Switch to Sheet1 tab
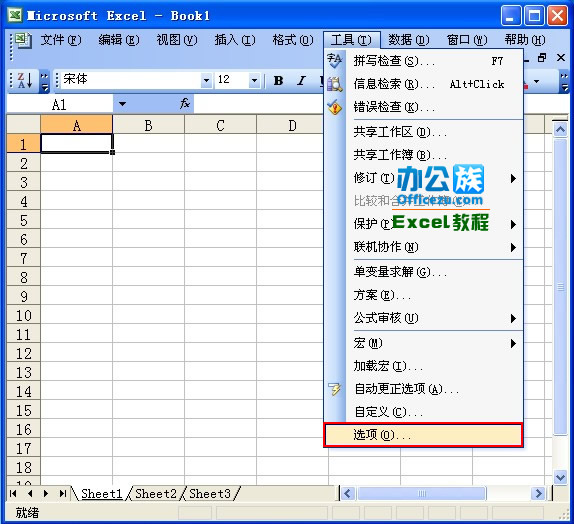 [x=101, y=494]
